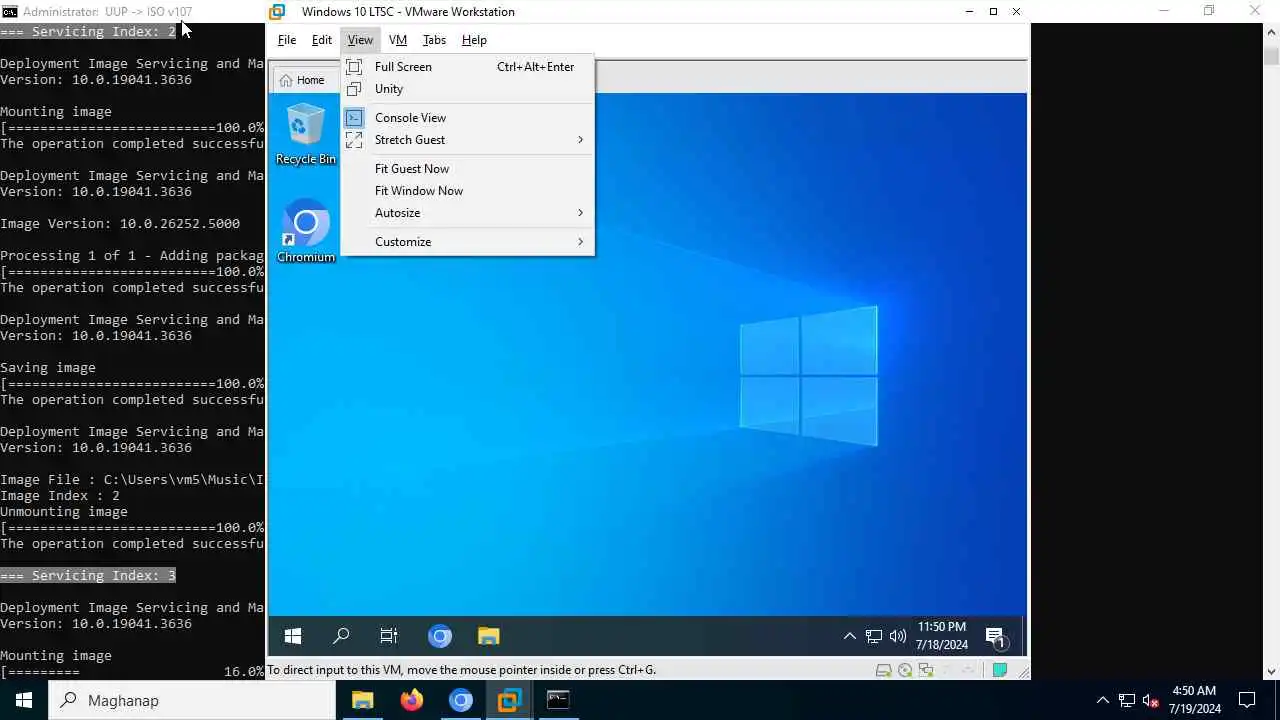
Task: Click the Command Prompt vertical scrollbar
Action: click(x=1271, y=352)
